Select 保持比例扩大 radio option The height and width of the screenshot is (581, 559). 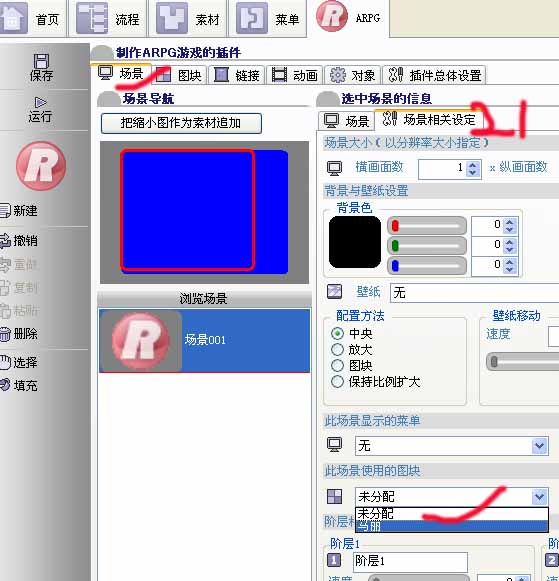337,381
